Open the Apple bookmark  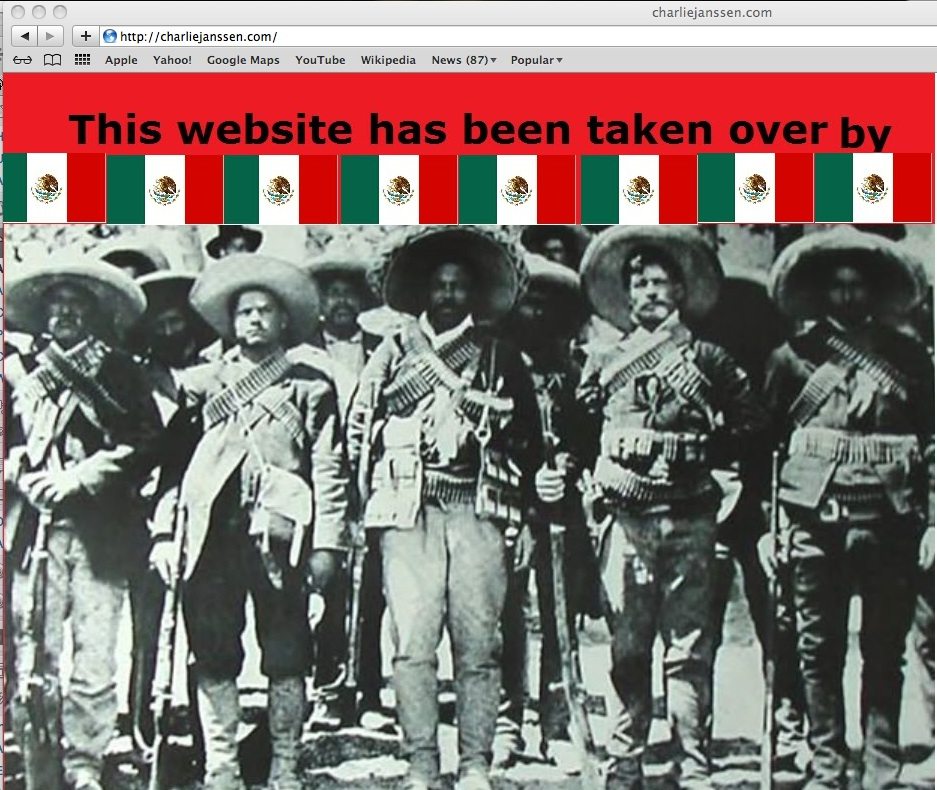[121, 60]
